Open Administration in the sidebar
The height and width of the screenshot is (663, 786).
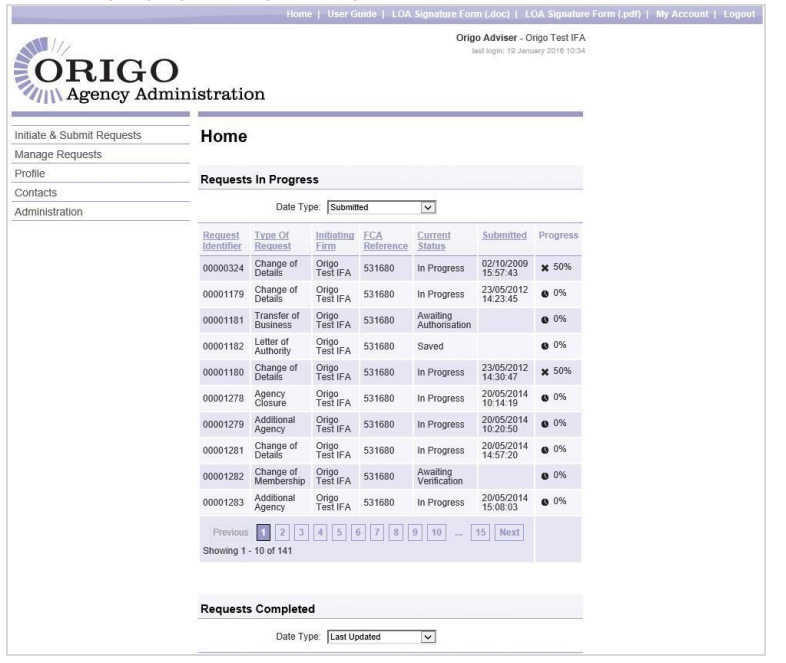pos(48,211)
